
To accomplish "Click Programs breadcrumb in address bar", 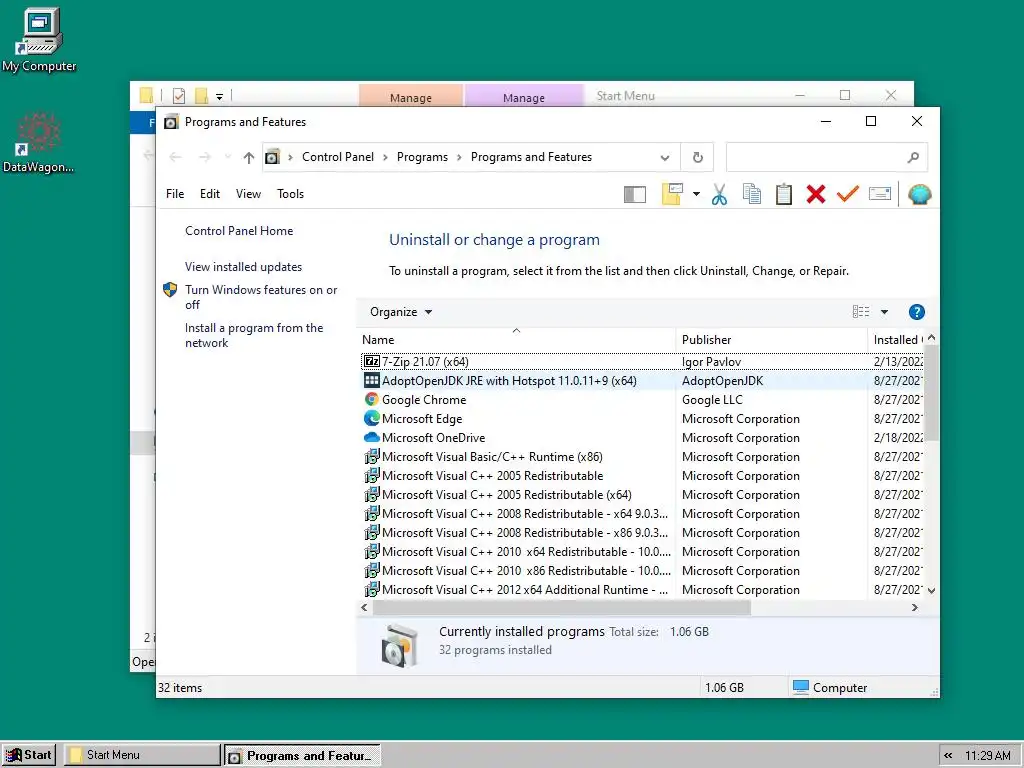I will 422,157.
